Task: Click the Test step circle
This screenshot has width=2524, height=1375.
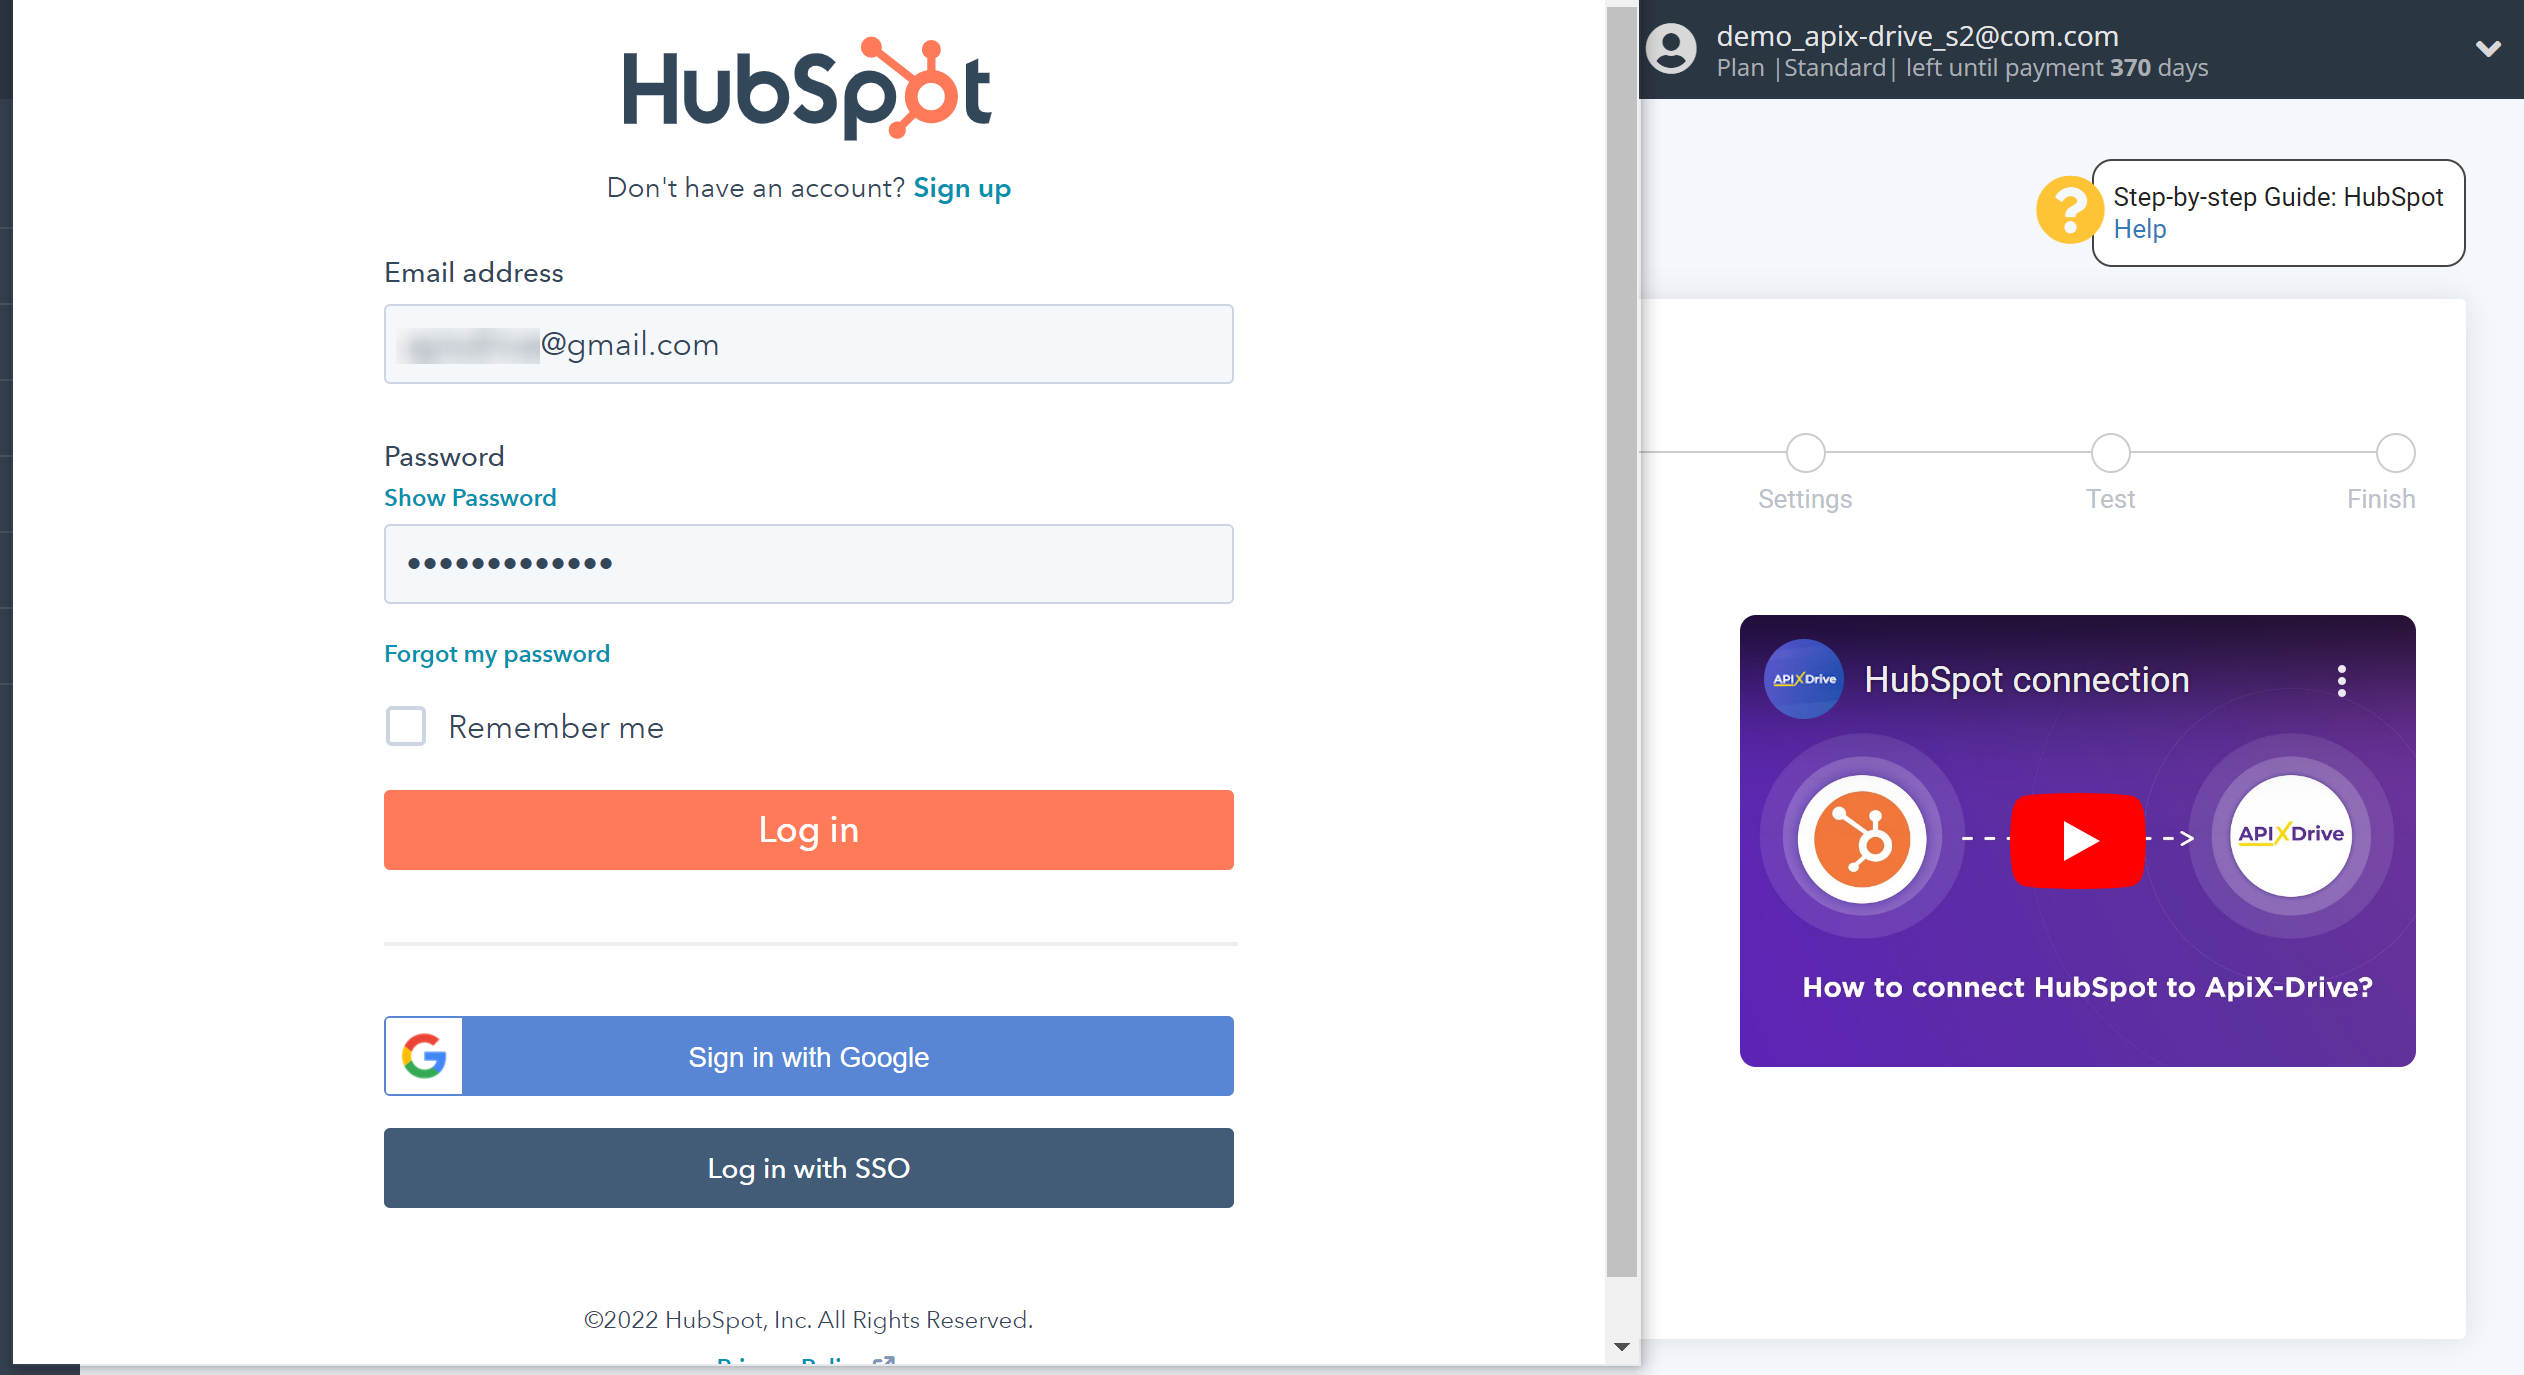Action: click(x=2111, y=452)
